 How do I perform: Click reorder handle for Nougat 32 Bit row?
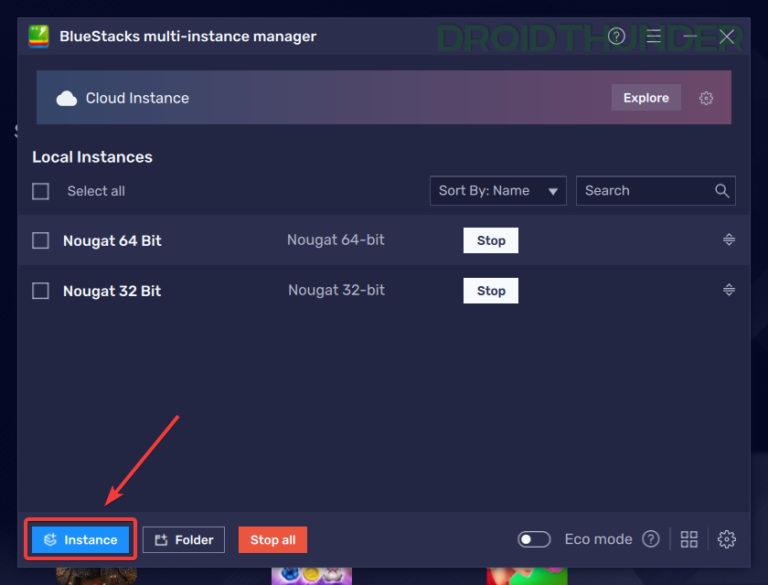point(729,290)
